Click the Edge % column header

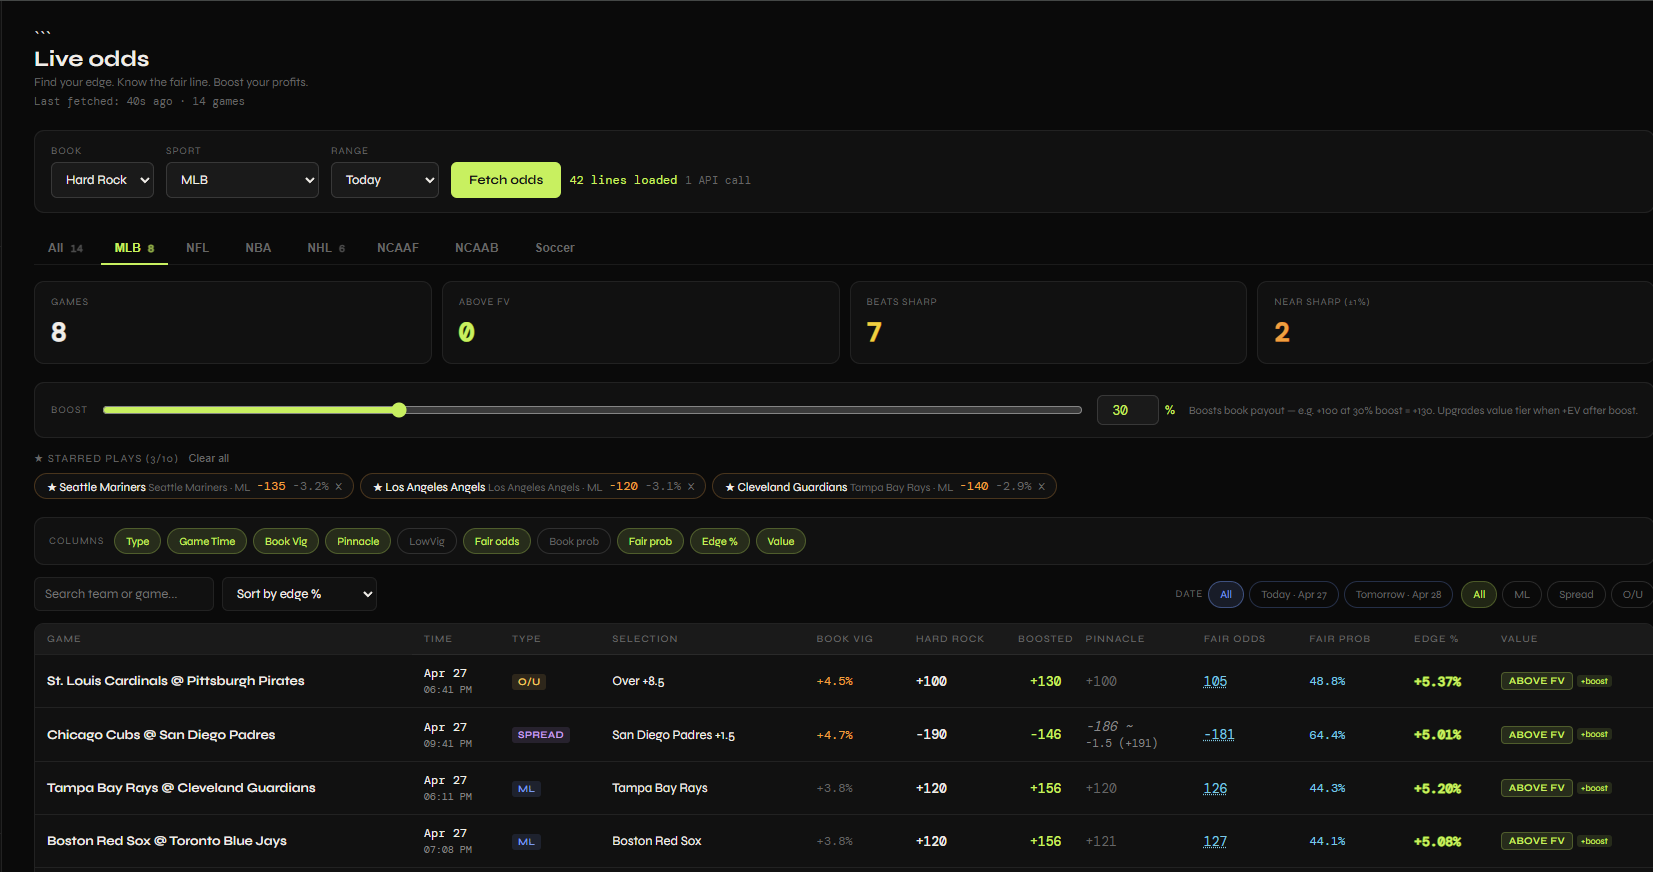(1436, 639)
